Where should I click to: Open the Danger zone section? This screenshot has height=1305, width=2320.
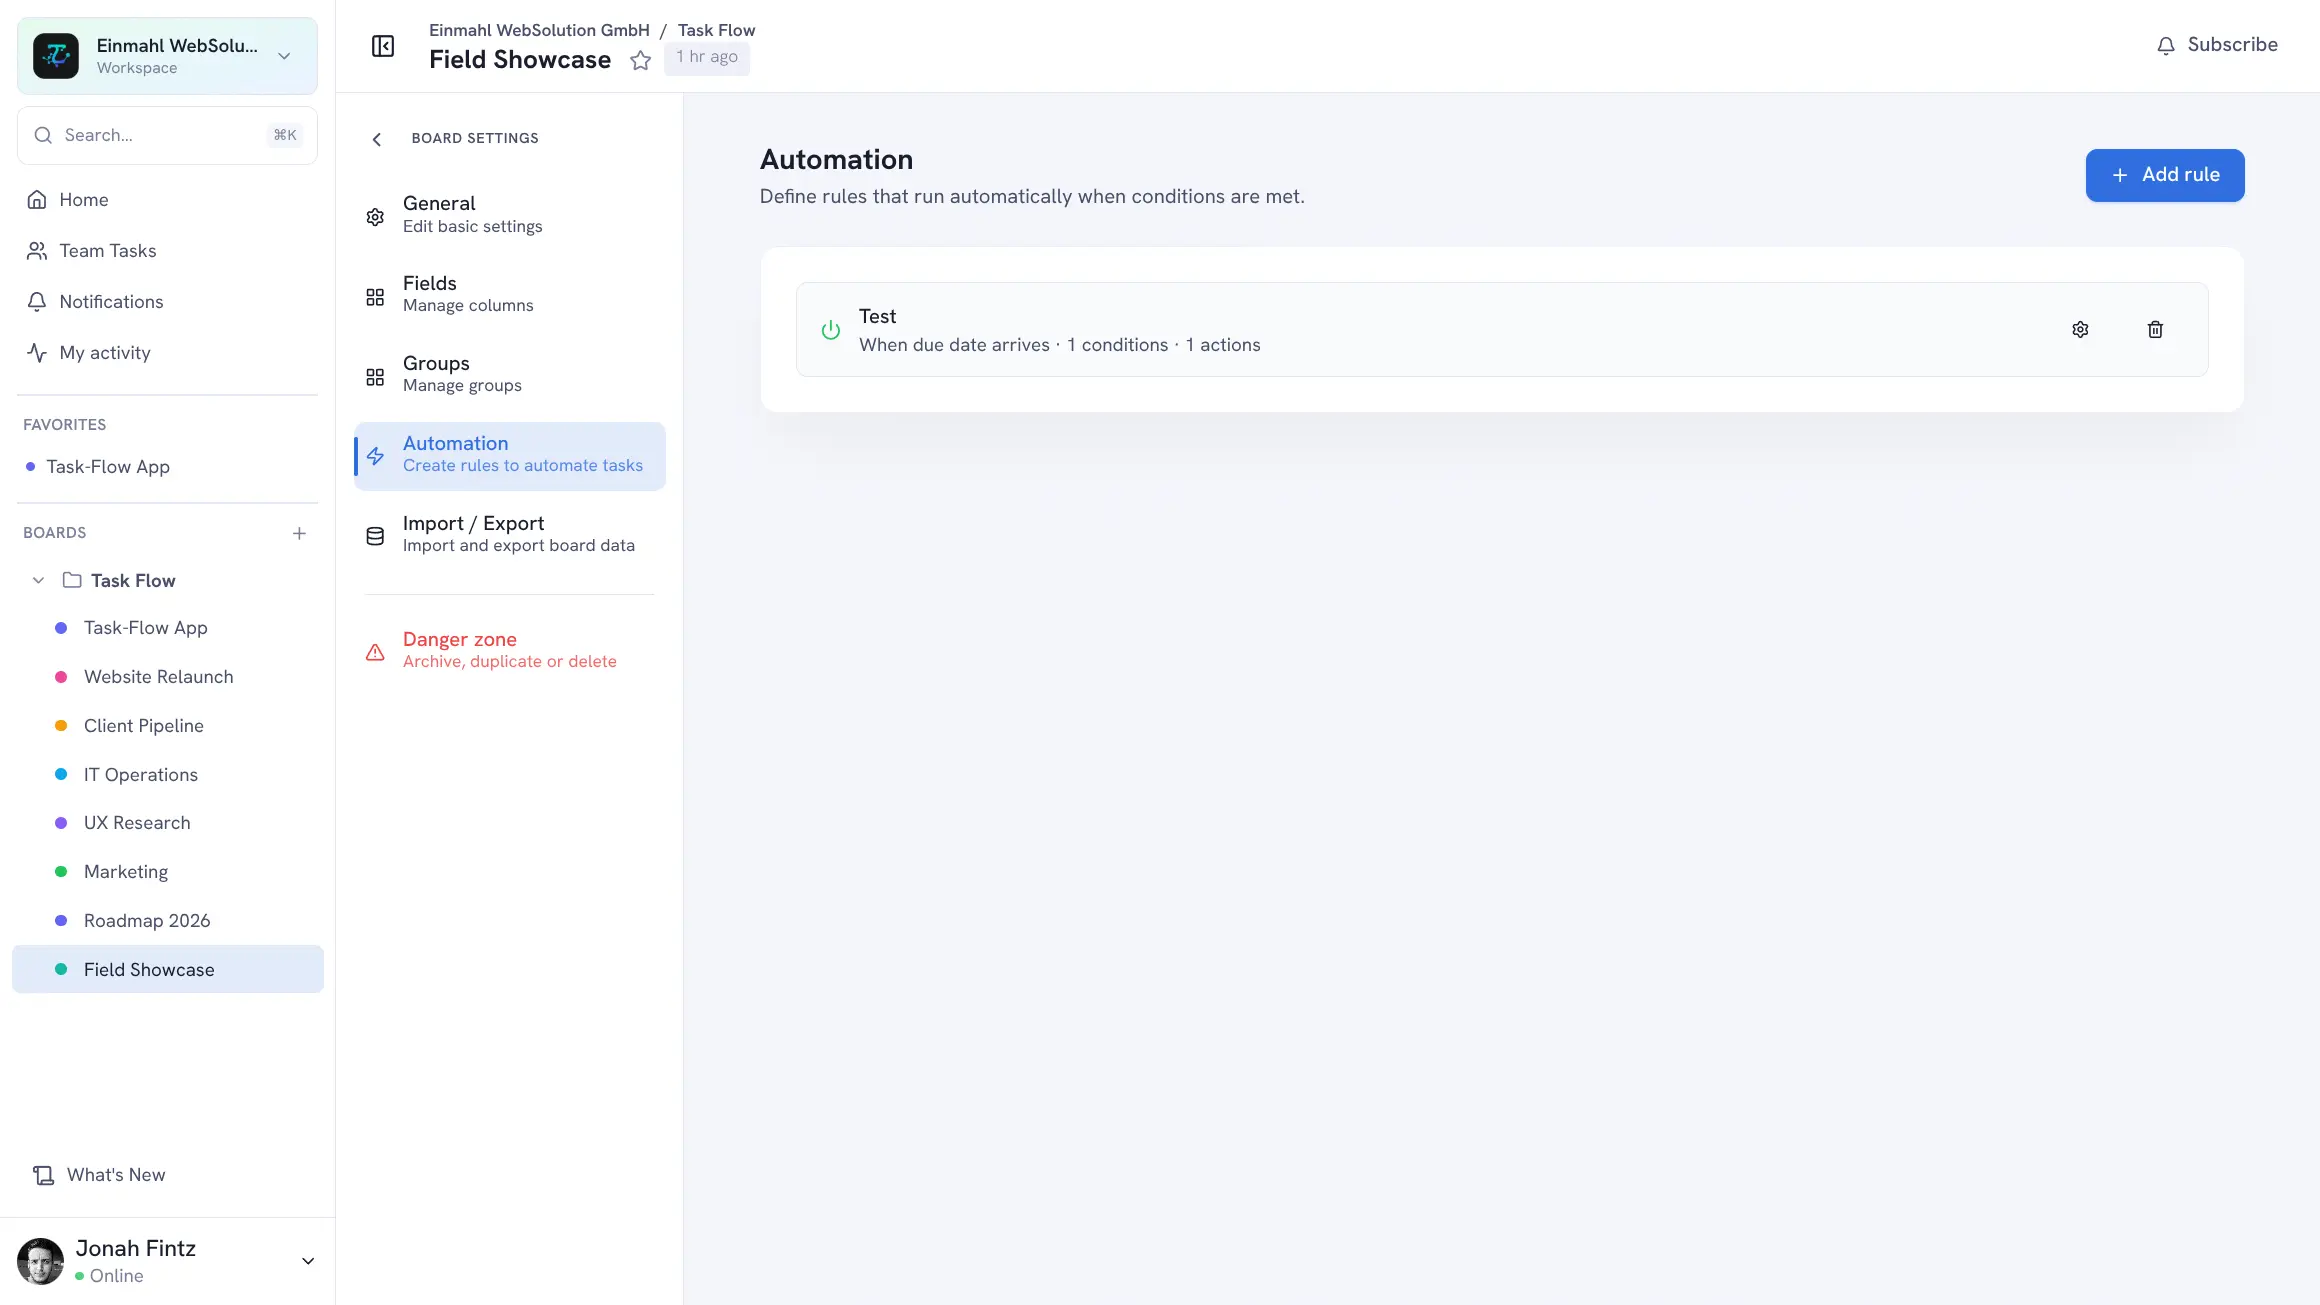click(510, 651)
